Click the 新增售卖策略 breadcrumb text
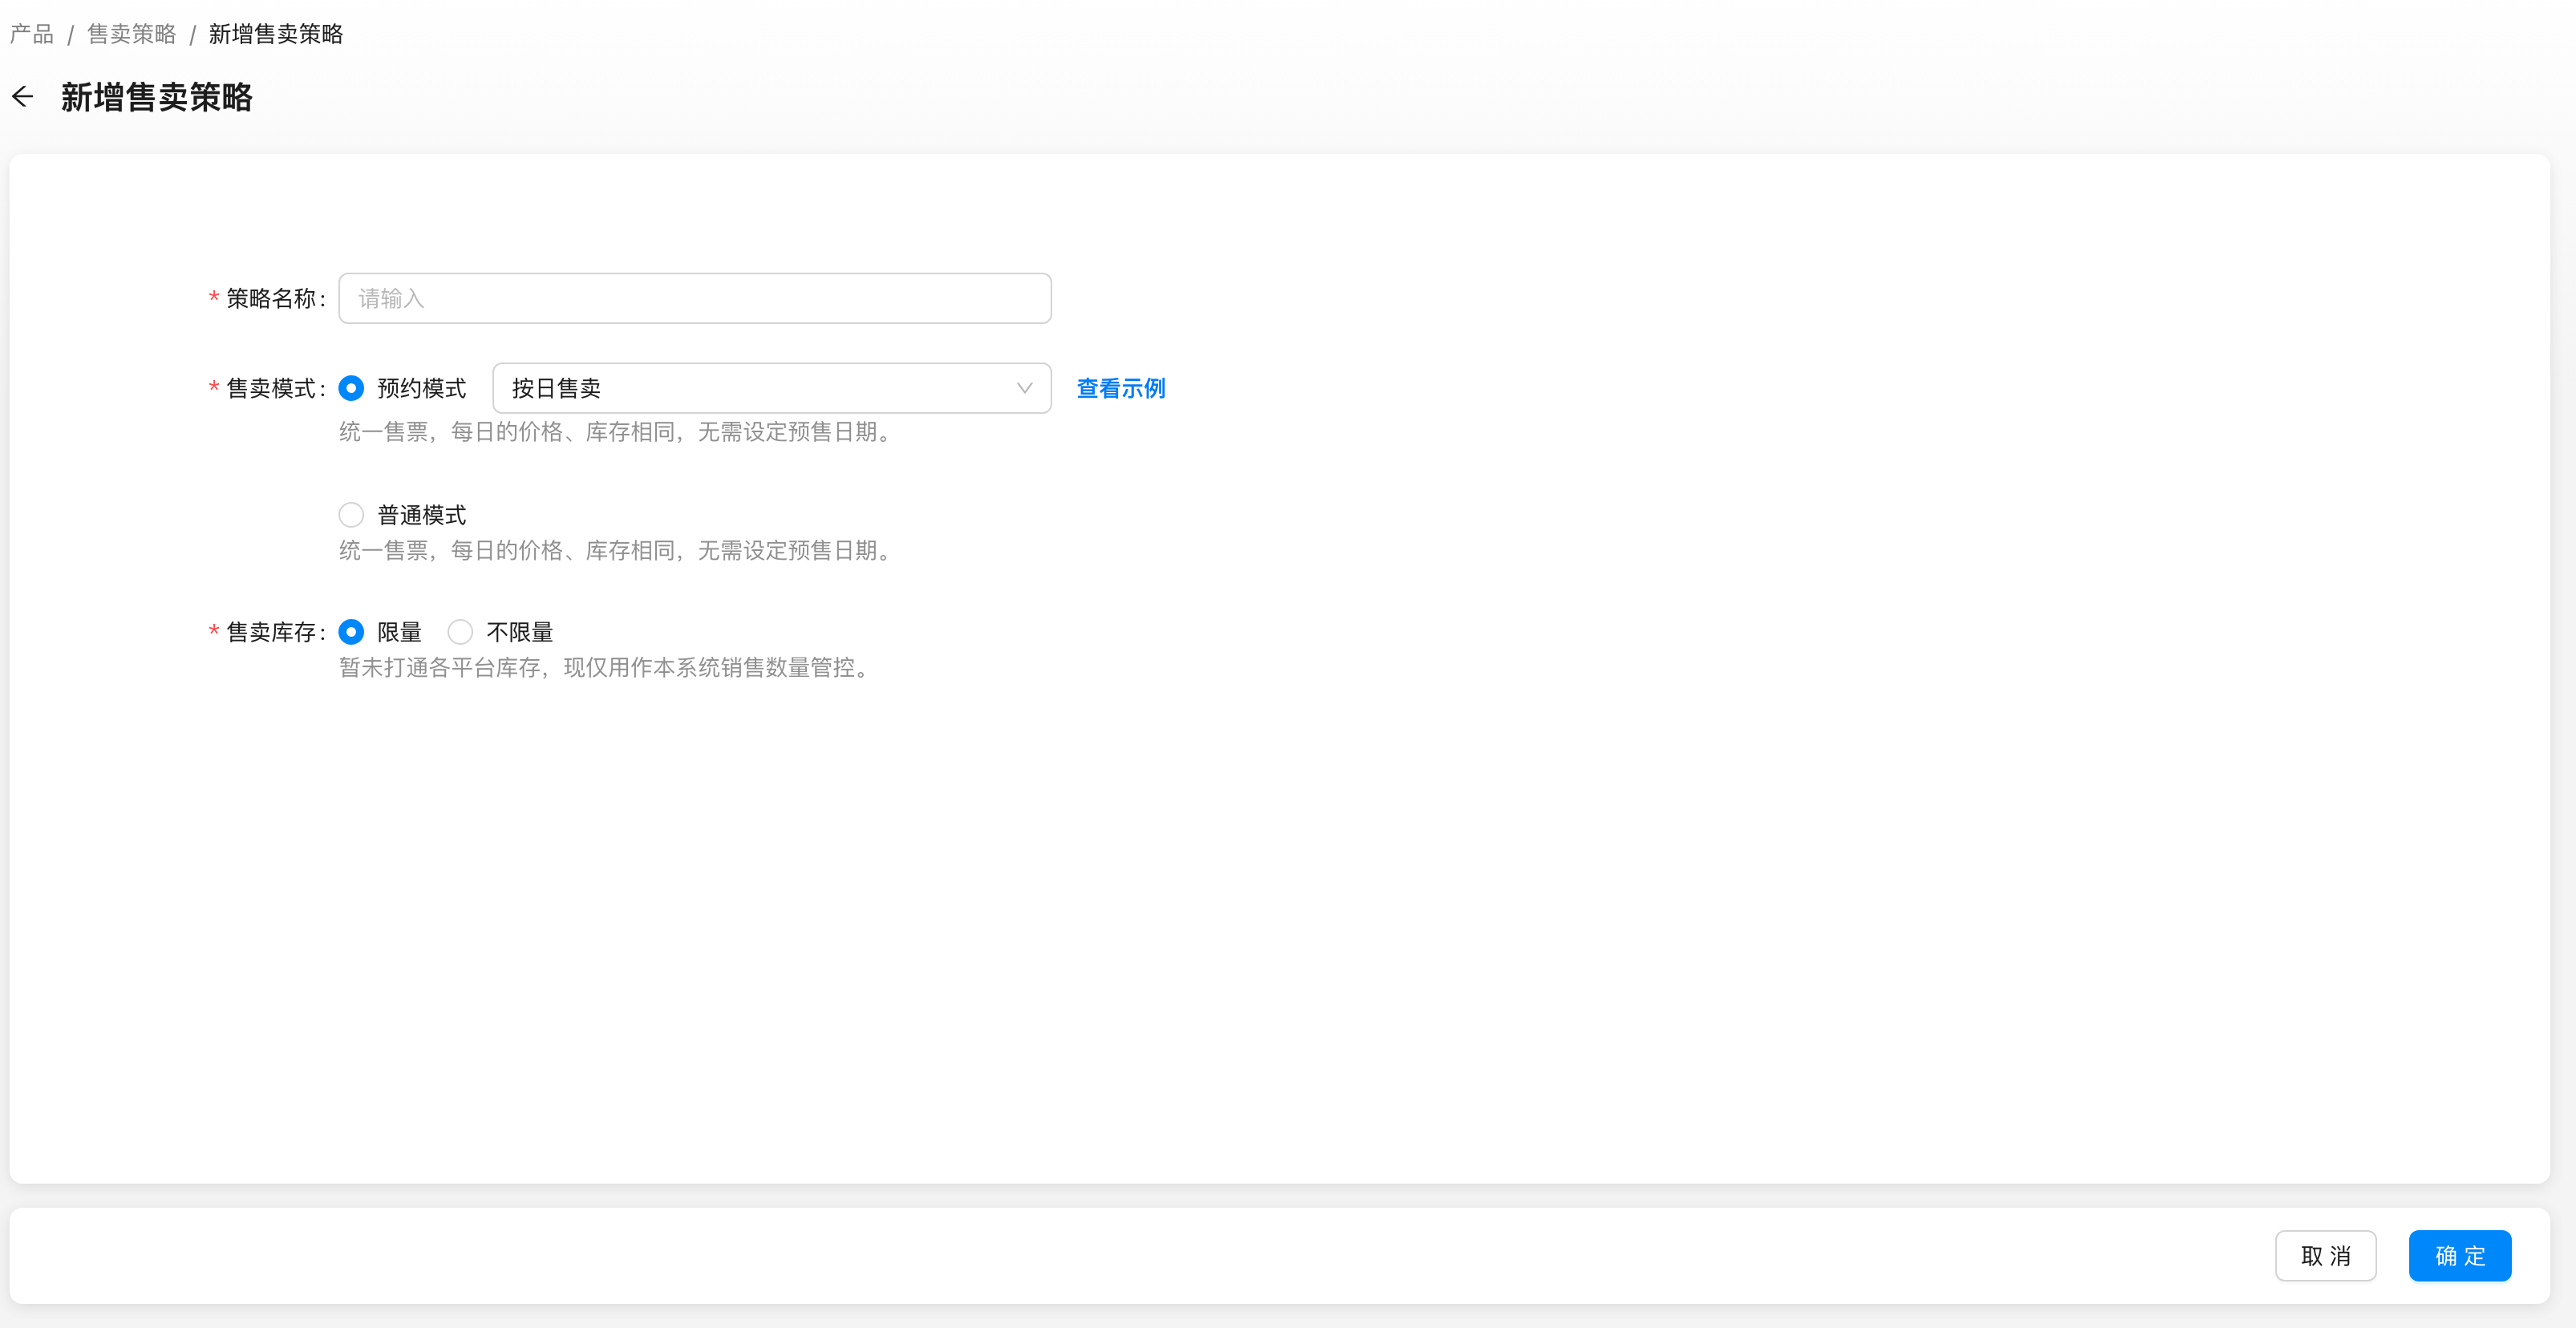2576x1328 pixels. 276,34
